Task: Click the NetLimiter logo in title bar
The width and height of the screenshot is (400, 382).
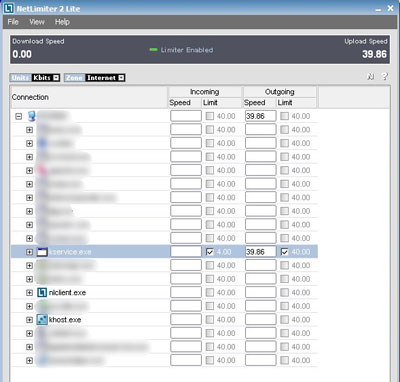Action: (9, 8)
